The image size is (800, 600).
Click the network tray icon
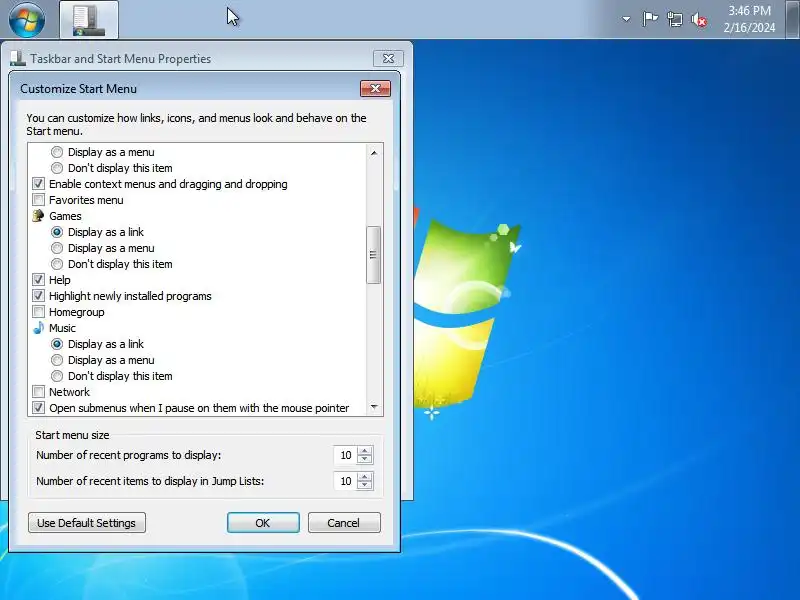tap(674, 20)
